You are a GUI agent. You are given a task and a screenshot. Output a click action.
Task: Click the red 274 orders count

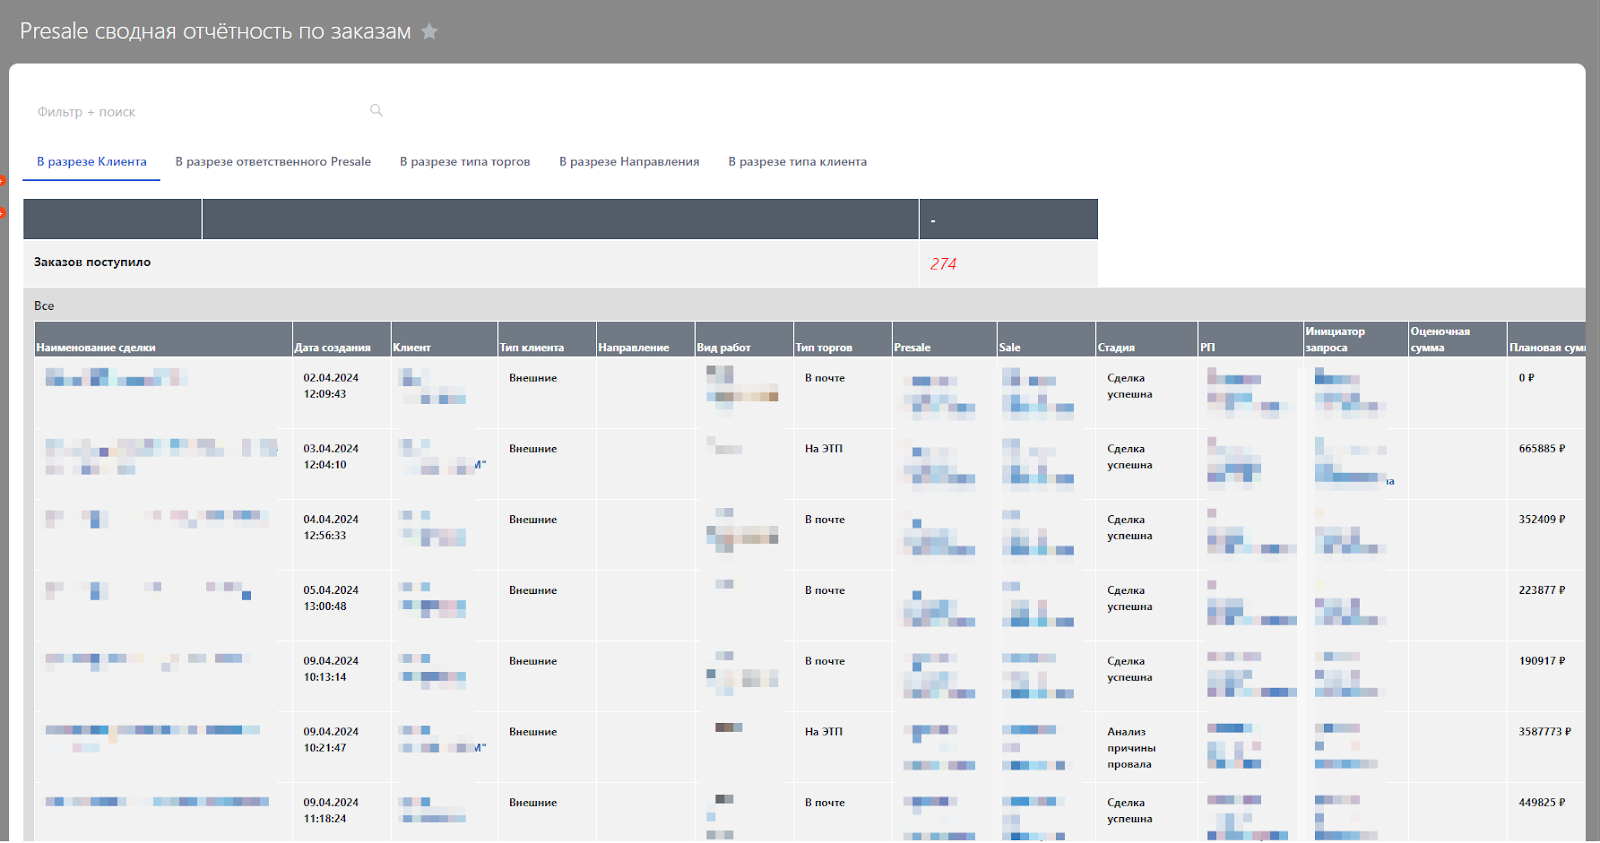[x=943, y=264]
